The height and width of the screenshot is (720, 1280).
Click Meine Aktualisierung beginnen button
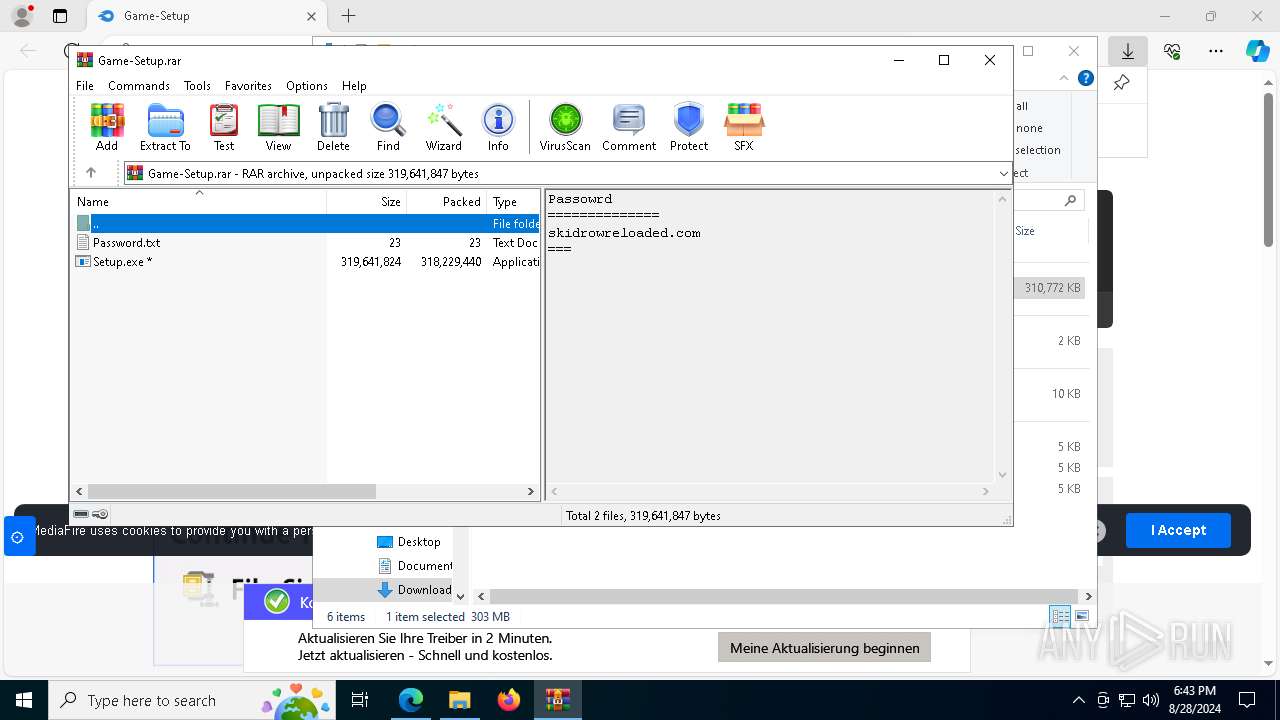[824, 648]
